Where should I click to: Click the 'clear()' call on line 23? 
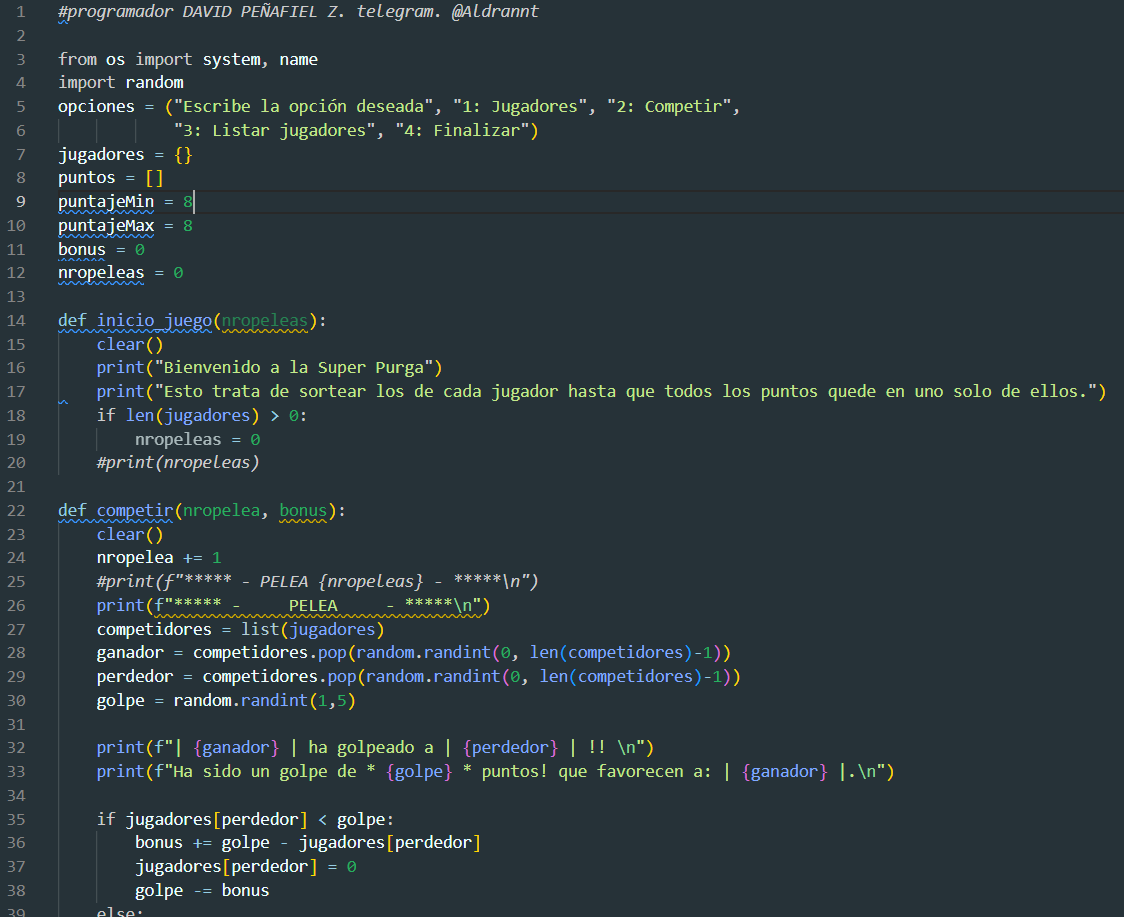tap(130, 534)
